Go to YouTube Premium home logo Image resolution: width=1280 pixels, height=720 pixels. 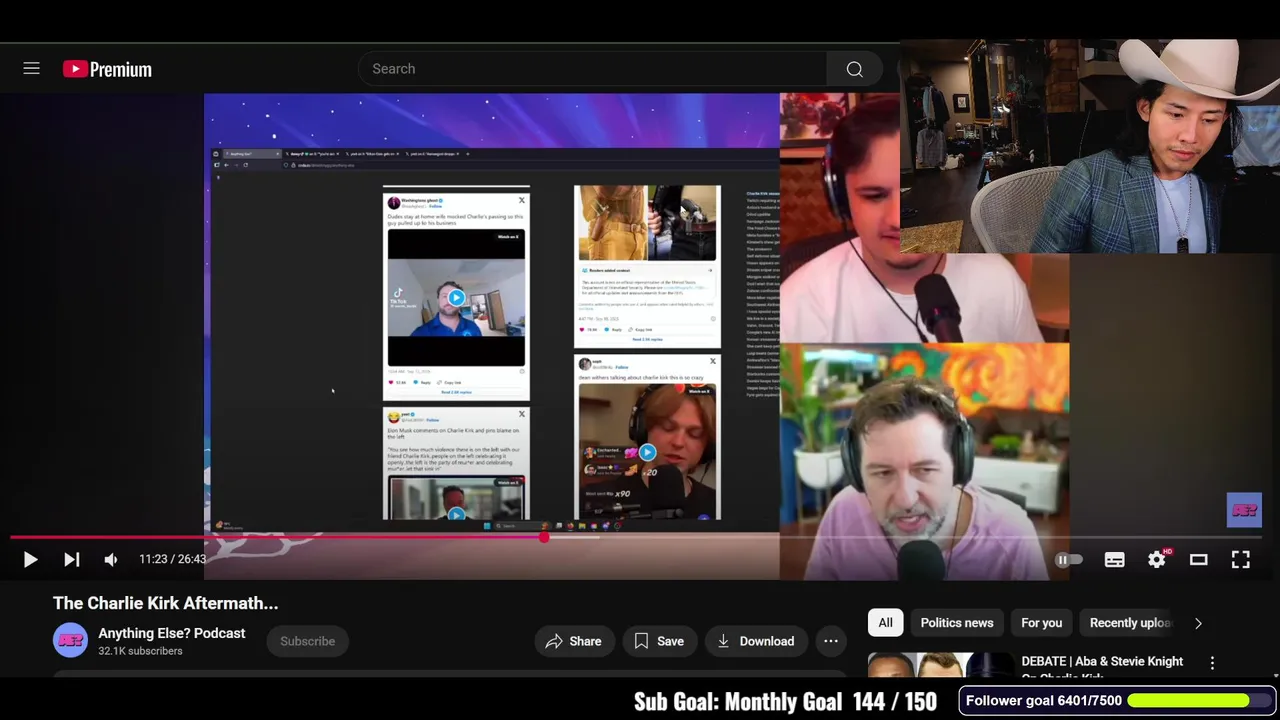[x=107, y=69]
